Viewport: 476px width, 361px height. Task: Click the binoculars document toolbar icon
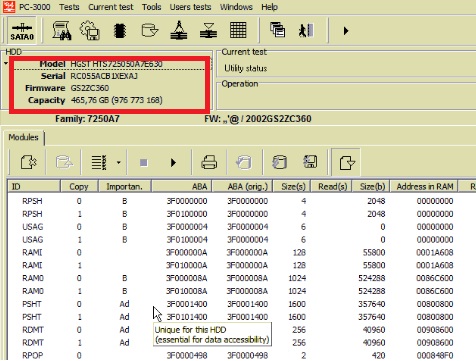click(x=62, y=31)
